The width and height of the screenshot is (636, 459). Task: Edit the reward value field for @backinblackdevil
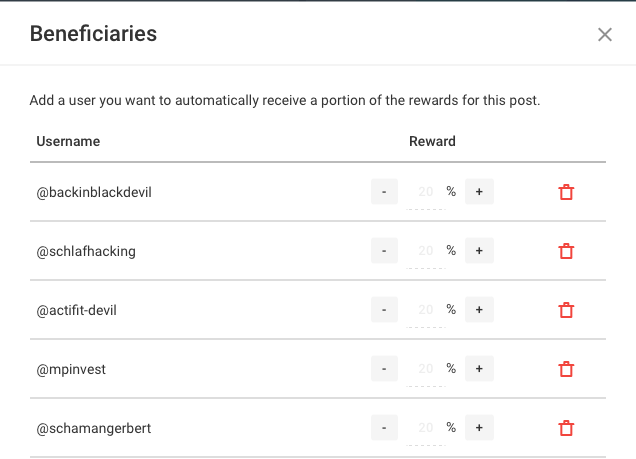[425, 192]
